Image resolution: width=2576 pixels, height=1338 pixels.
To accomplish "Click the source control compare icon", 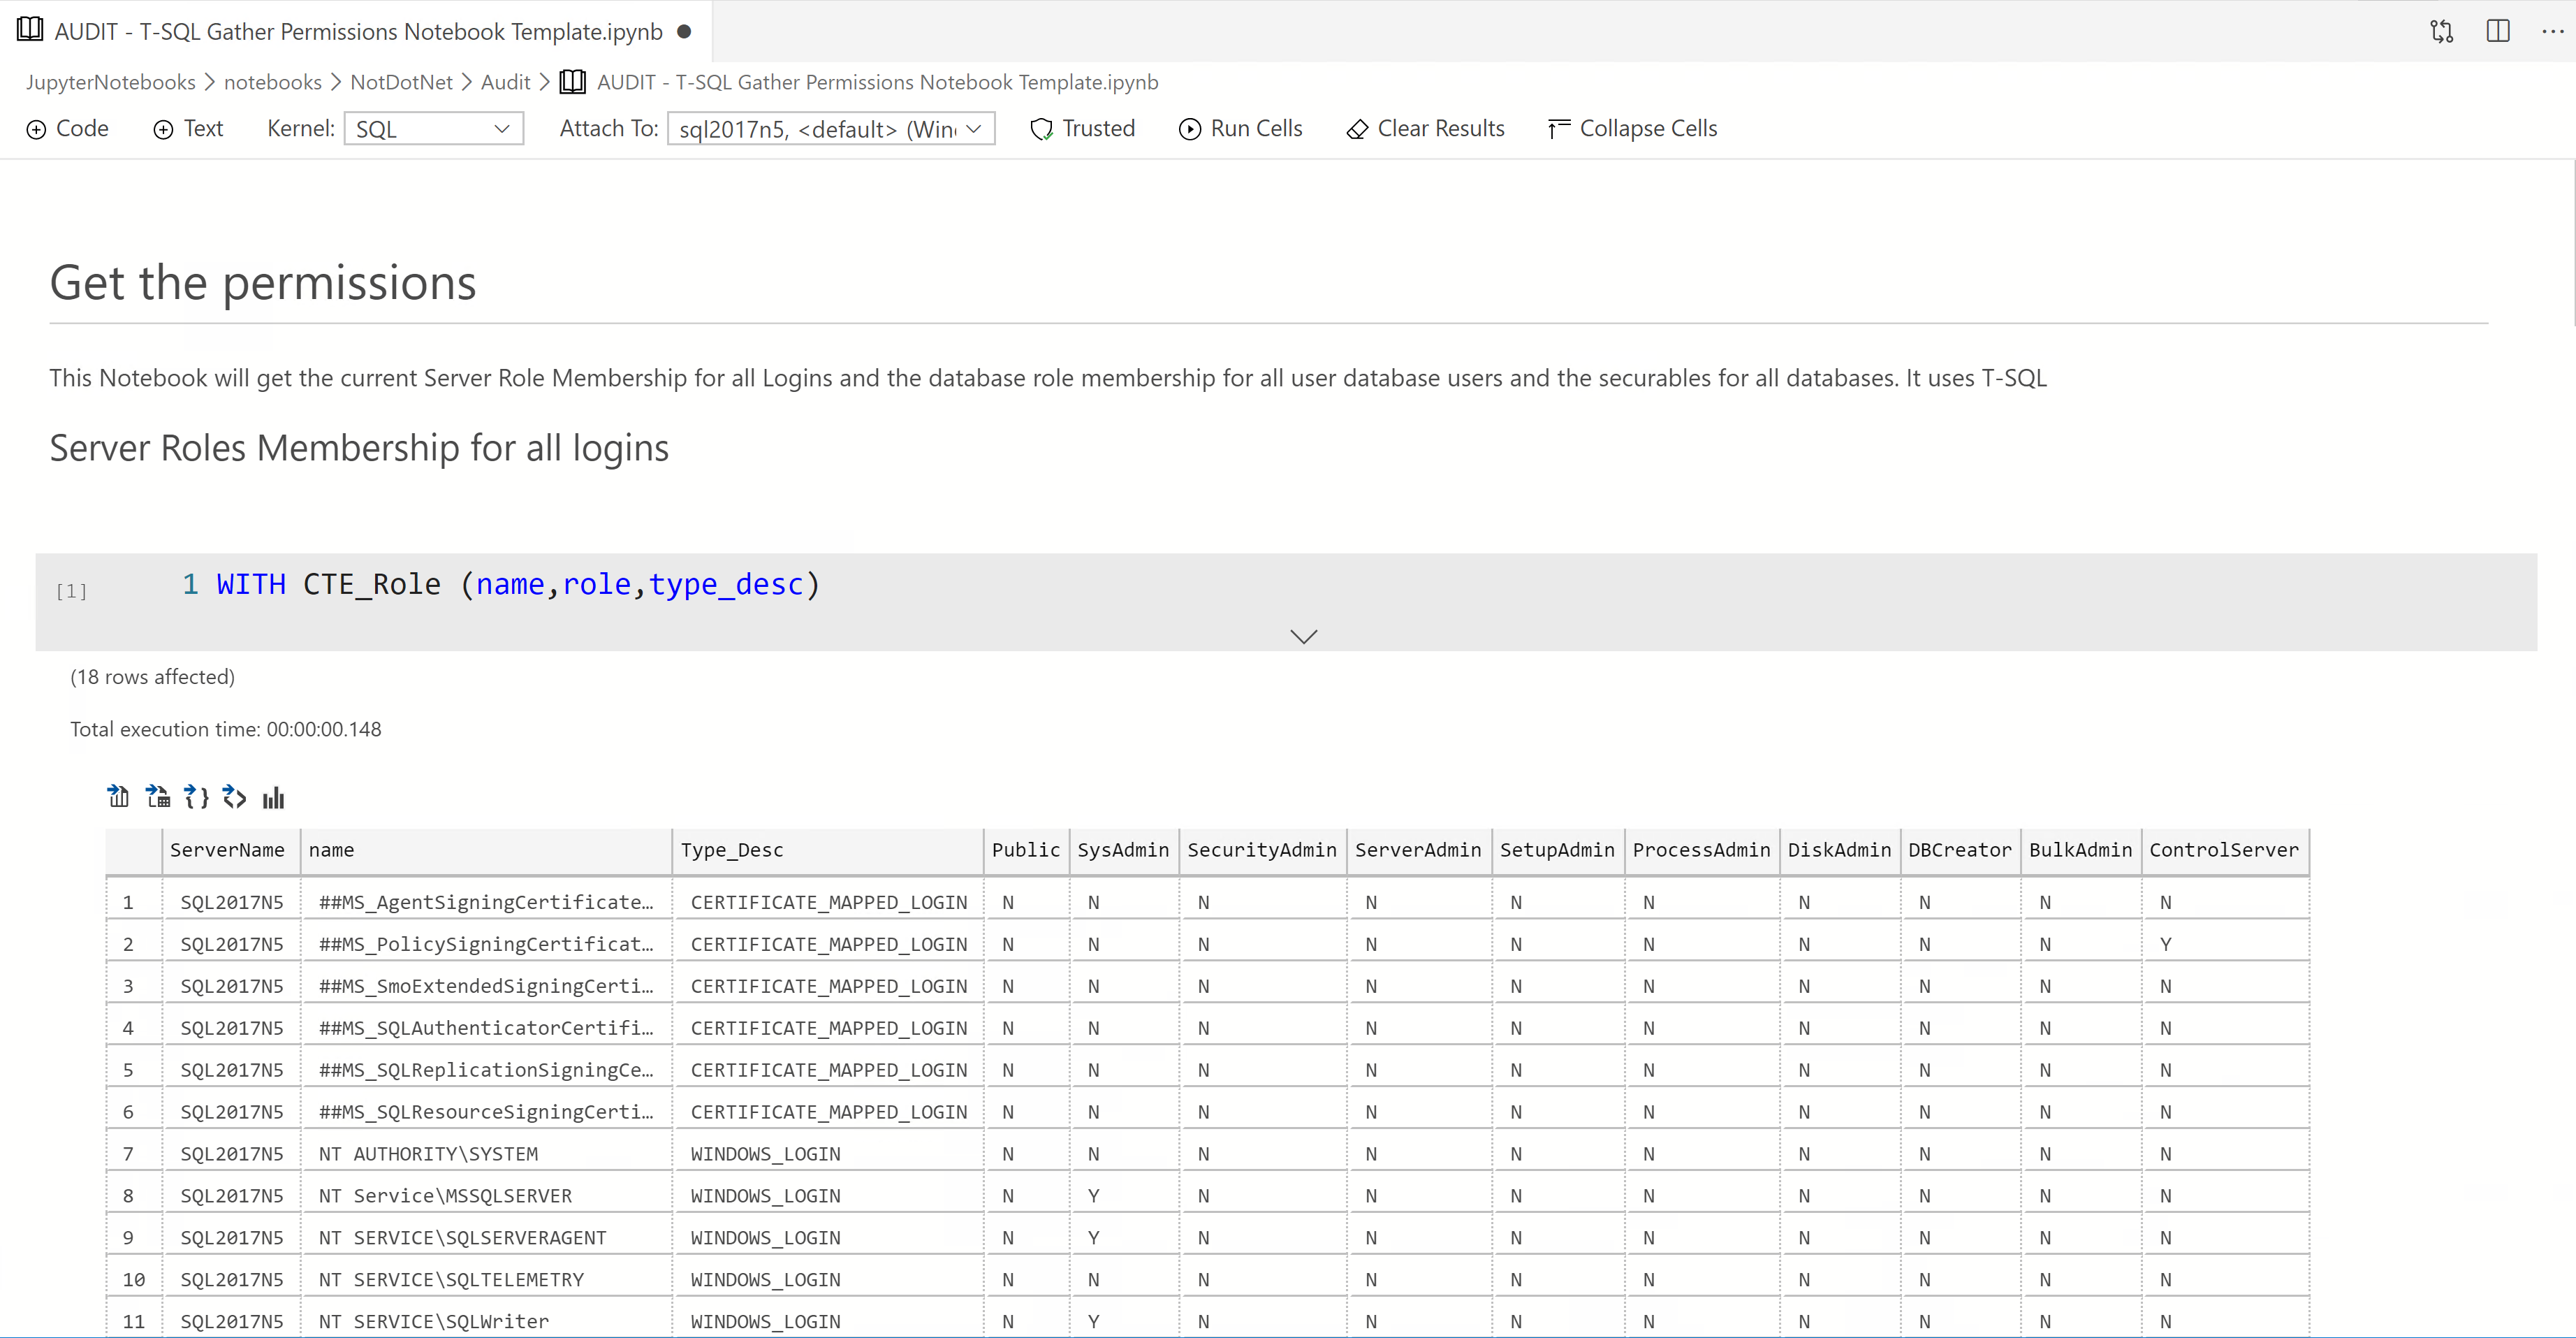I will click(2441, 31).
